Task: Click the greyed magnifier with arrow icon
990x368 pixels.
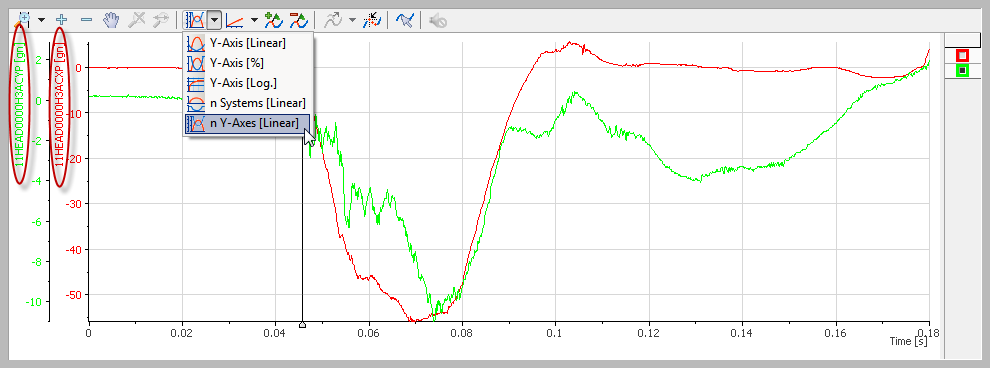Action: [x=160, y=20]
